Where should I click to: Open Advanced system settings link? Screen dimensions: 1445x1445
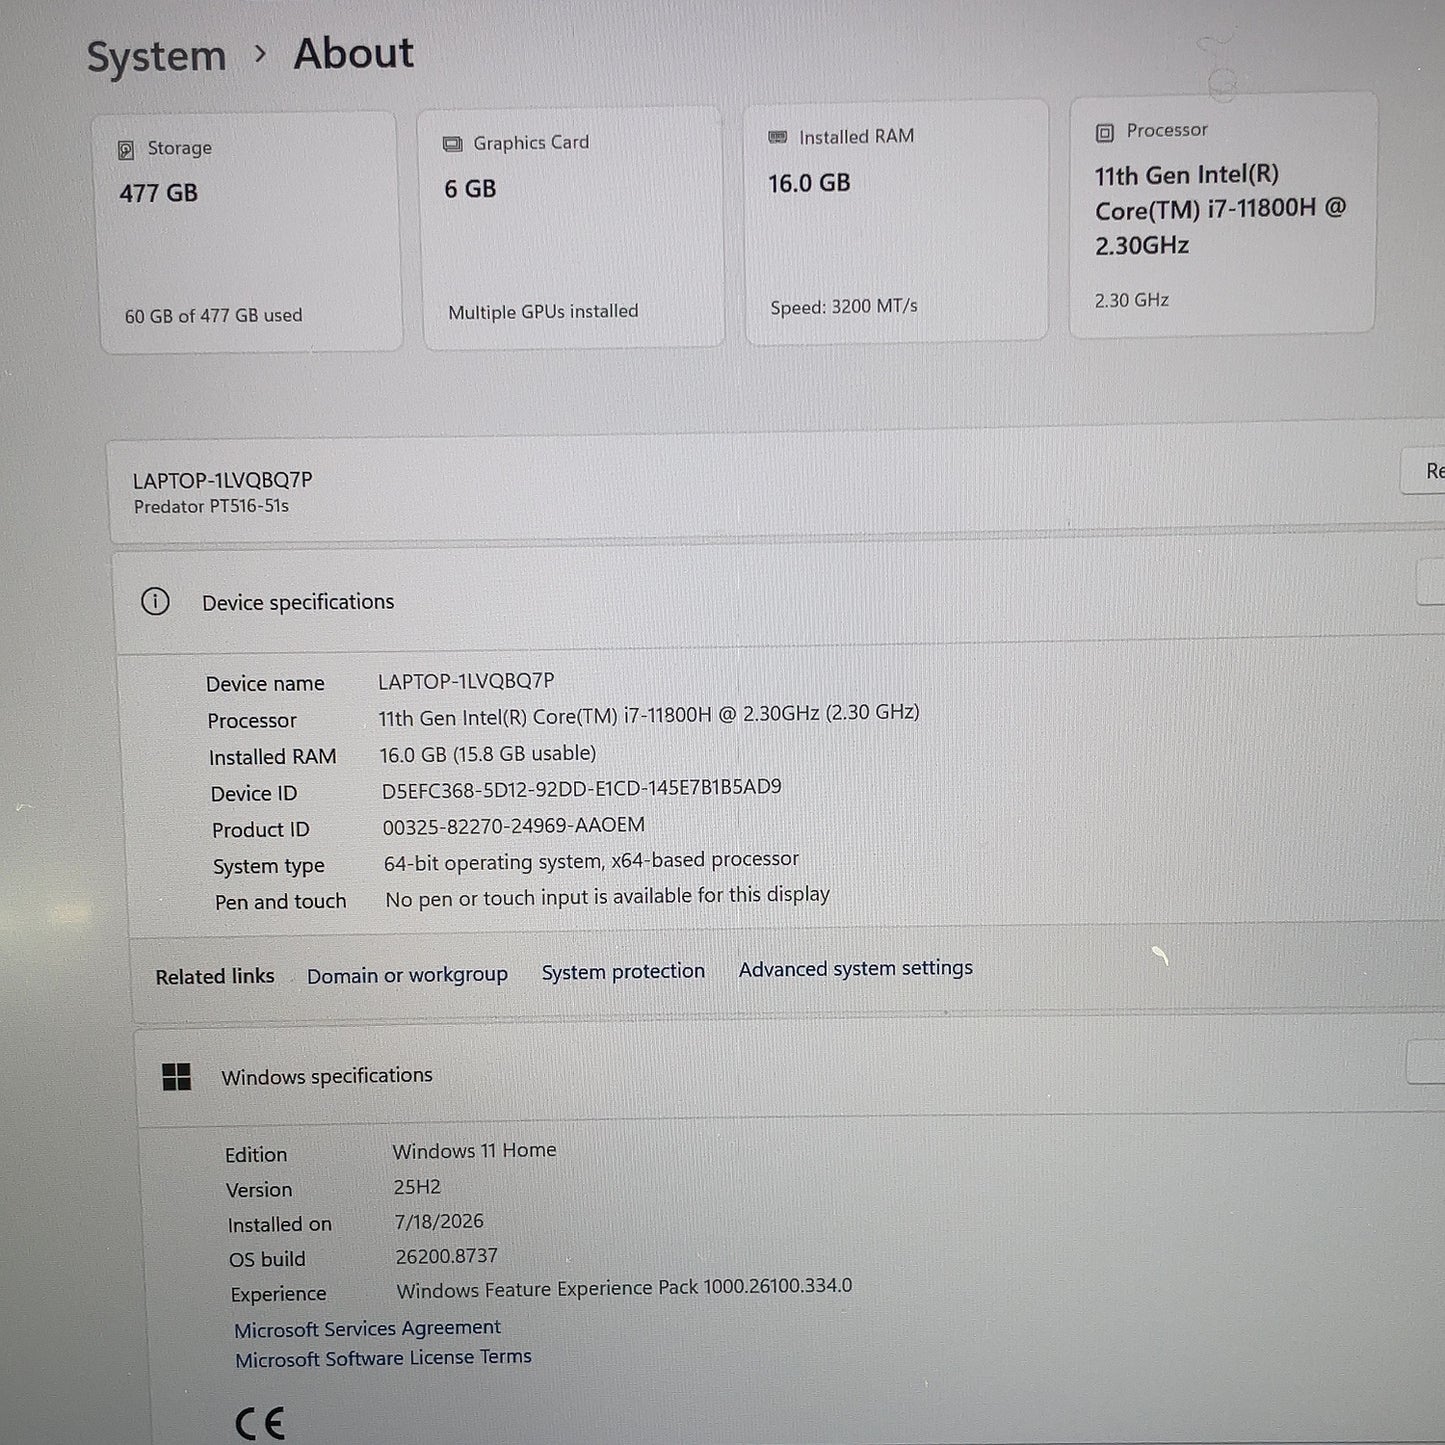[x=856, y=969]
